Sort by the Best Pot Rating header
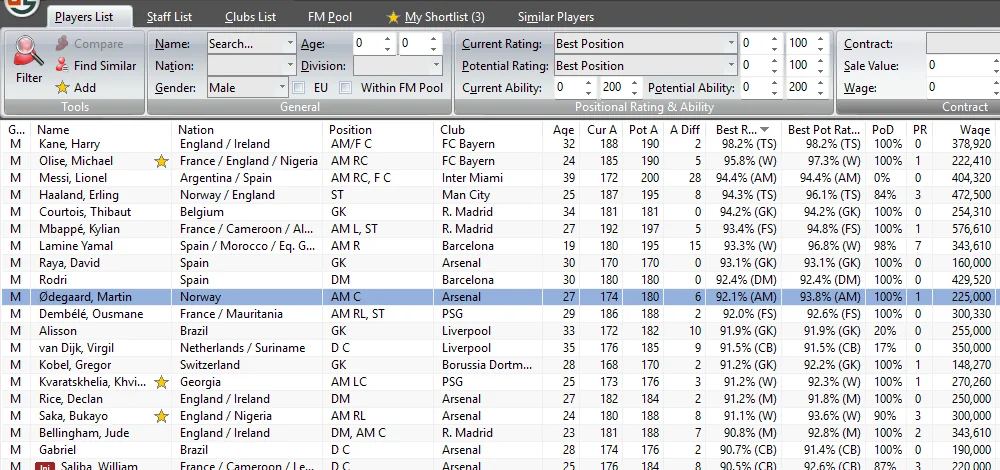1000x470 pixels. (824, 129)
